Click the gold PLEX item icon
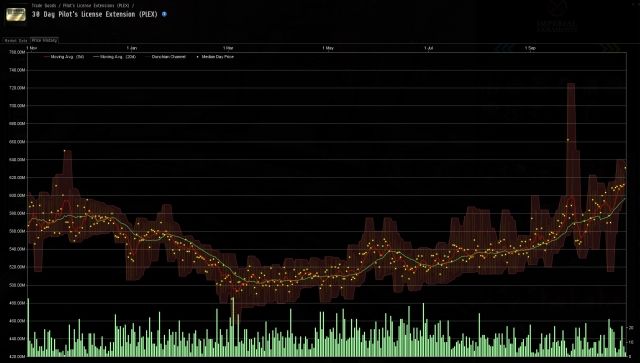The height and width of the screenshot is (363, 640). [x=16, y=14]
